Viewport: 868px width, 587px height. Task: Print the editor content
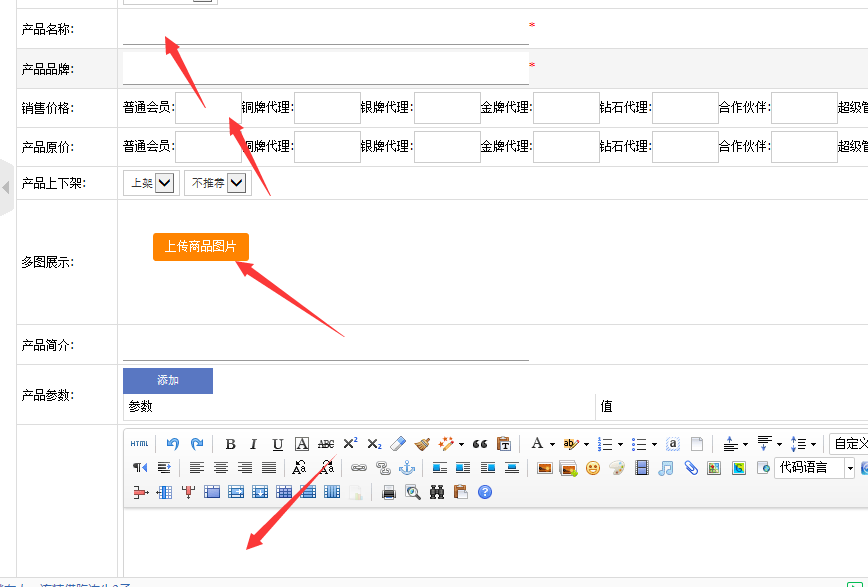[389, 492]
